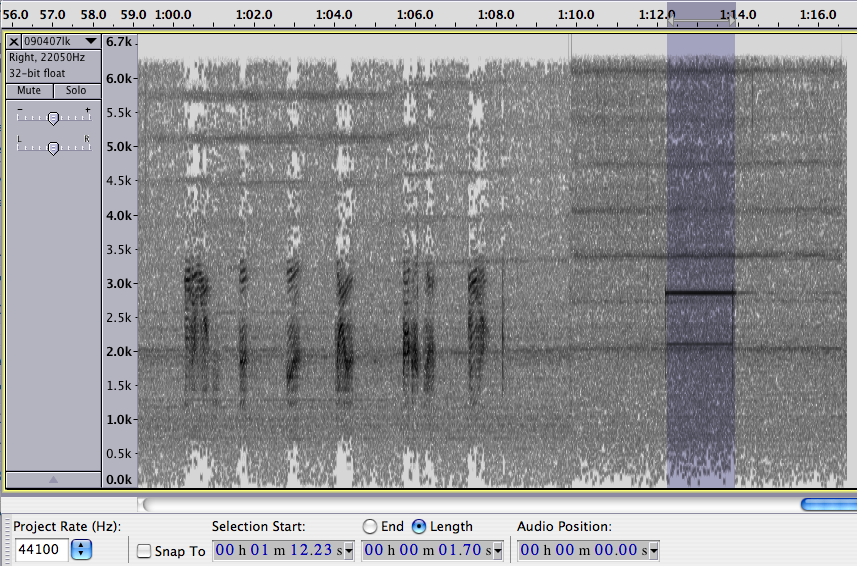The height and width of the screenshot is (566, 857).
Task: Enable the Snap To checkbox
Action: pyautogui.click(x=145, y=551)
